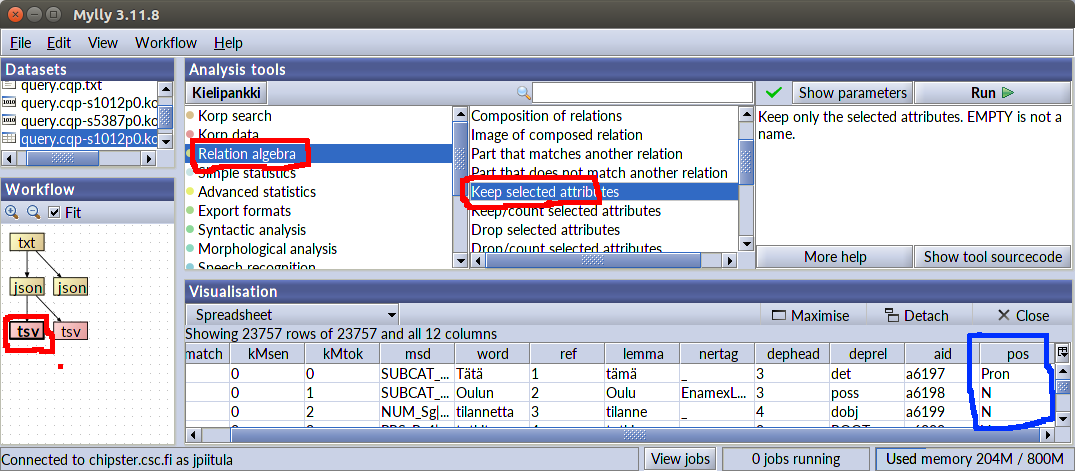This screenshot has height=471, width=1075.
Task: Click the tool search input field
Action: (x=641, y=93)
